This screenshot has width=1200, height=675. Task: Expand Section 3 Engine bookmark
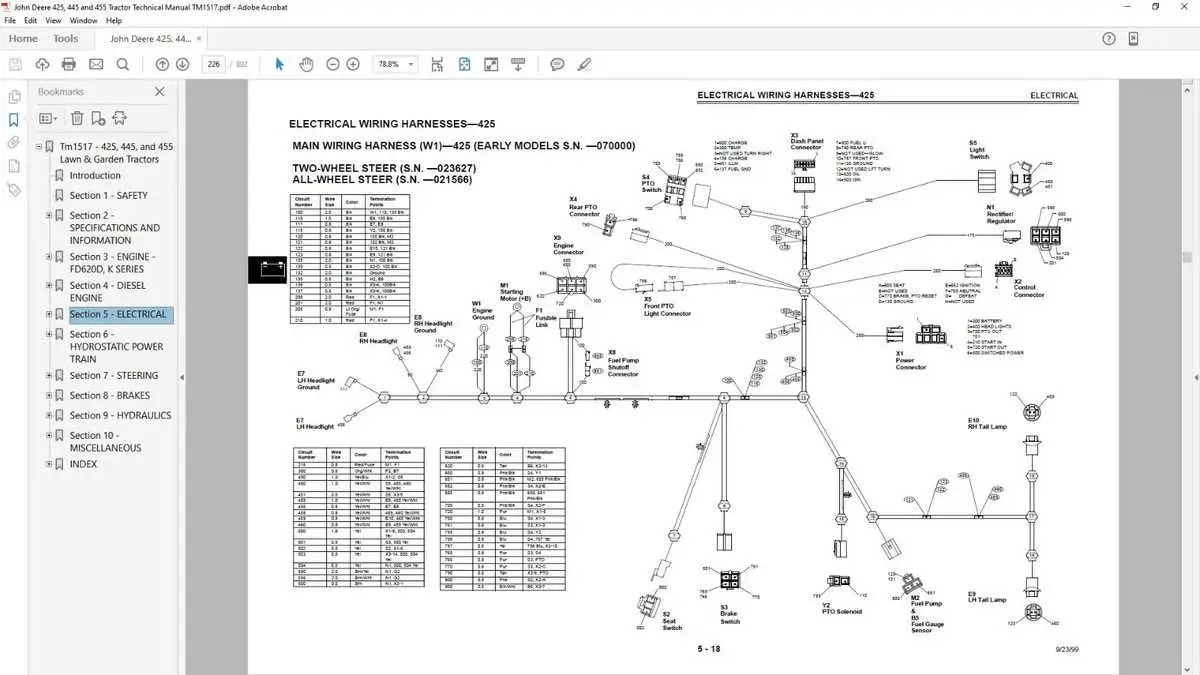coord(49,257)
